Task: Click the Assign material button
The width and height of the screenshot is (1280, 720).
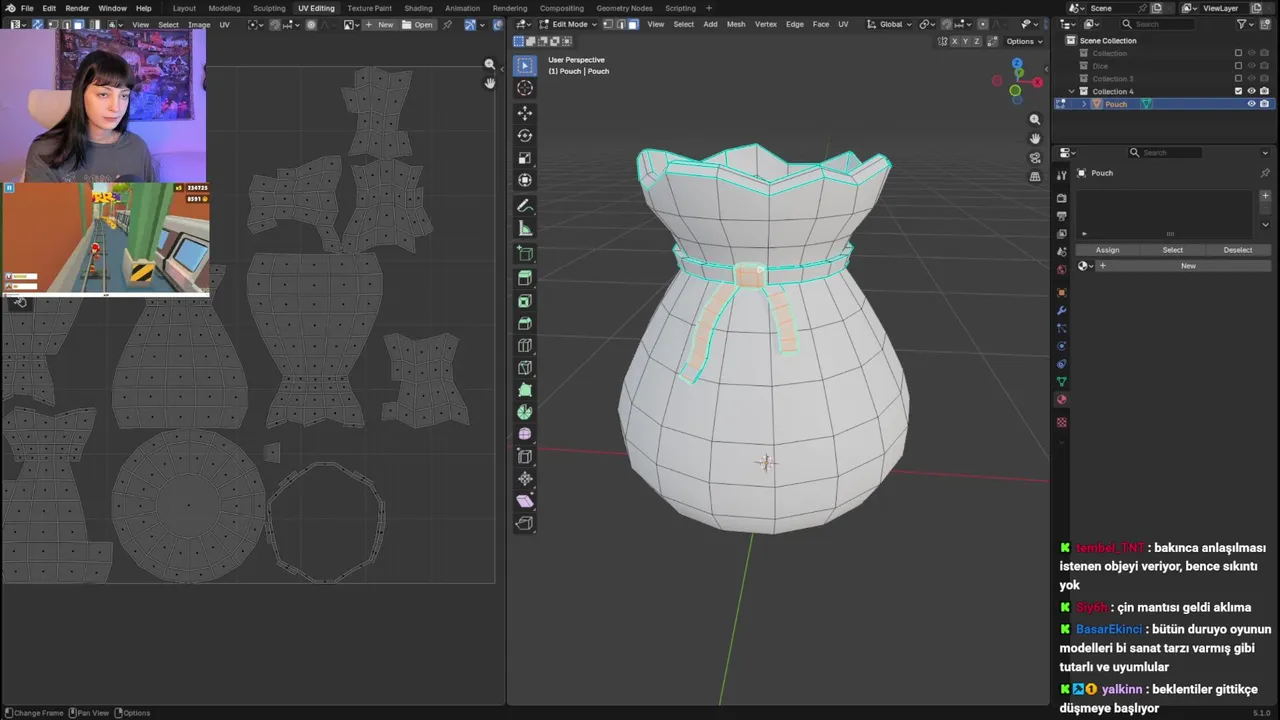Action: (1107, 250)
